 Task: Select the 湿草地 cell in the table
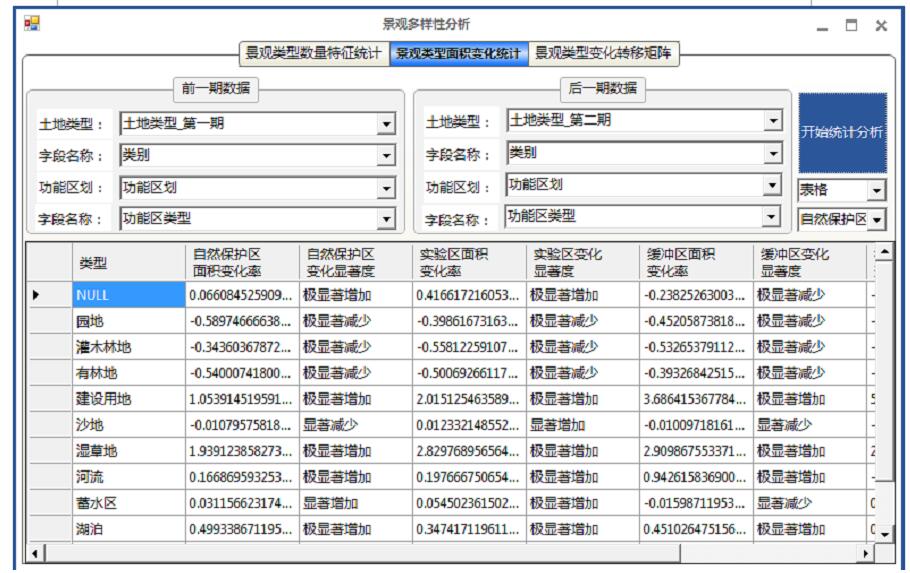tap(128, 451)
